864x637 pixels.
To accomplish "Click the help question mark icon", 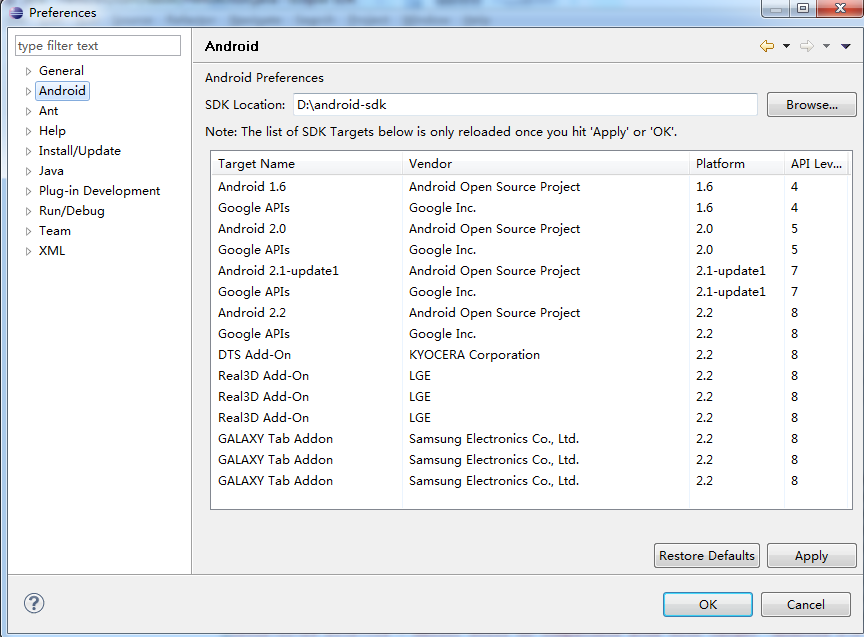I will point(34,603).
